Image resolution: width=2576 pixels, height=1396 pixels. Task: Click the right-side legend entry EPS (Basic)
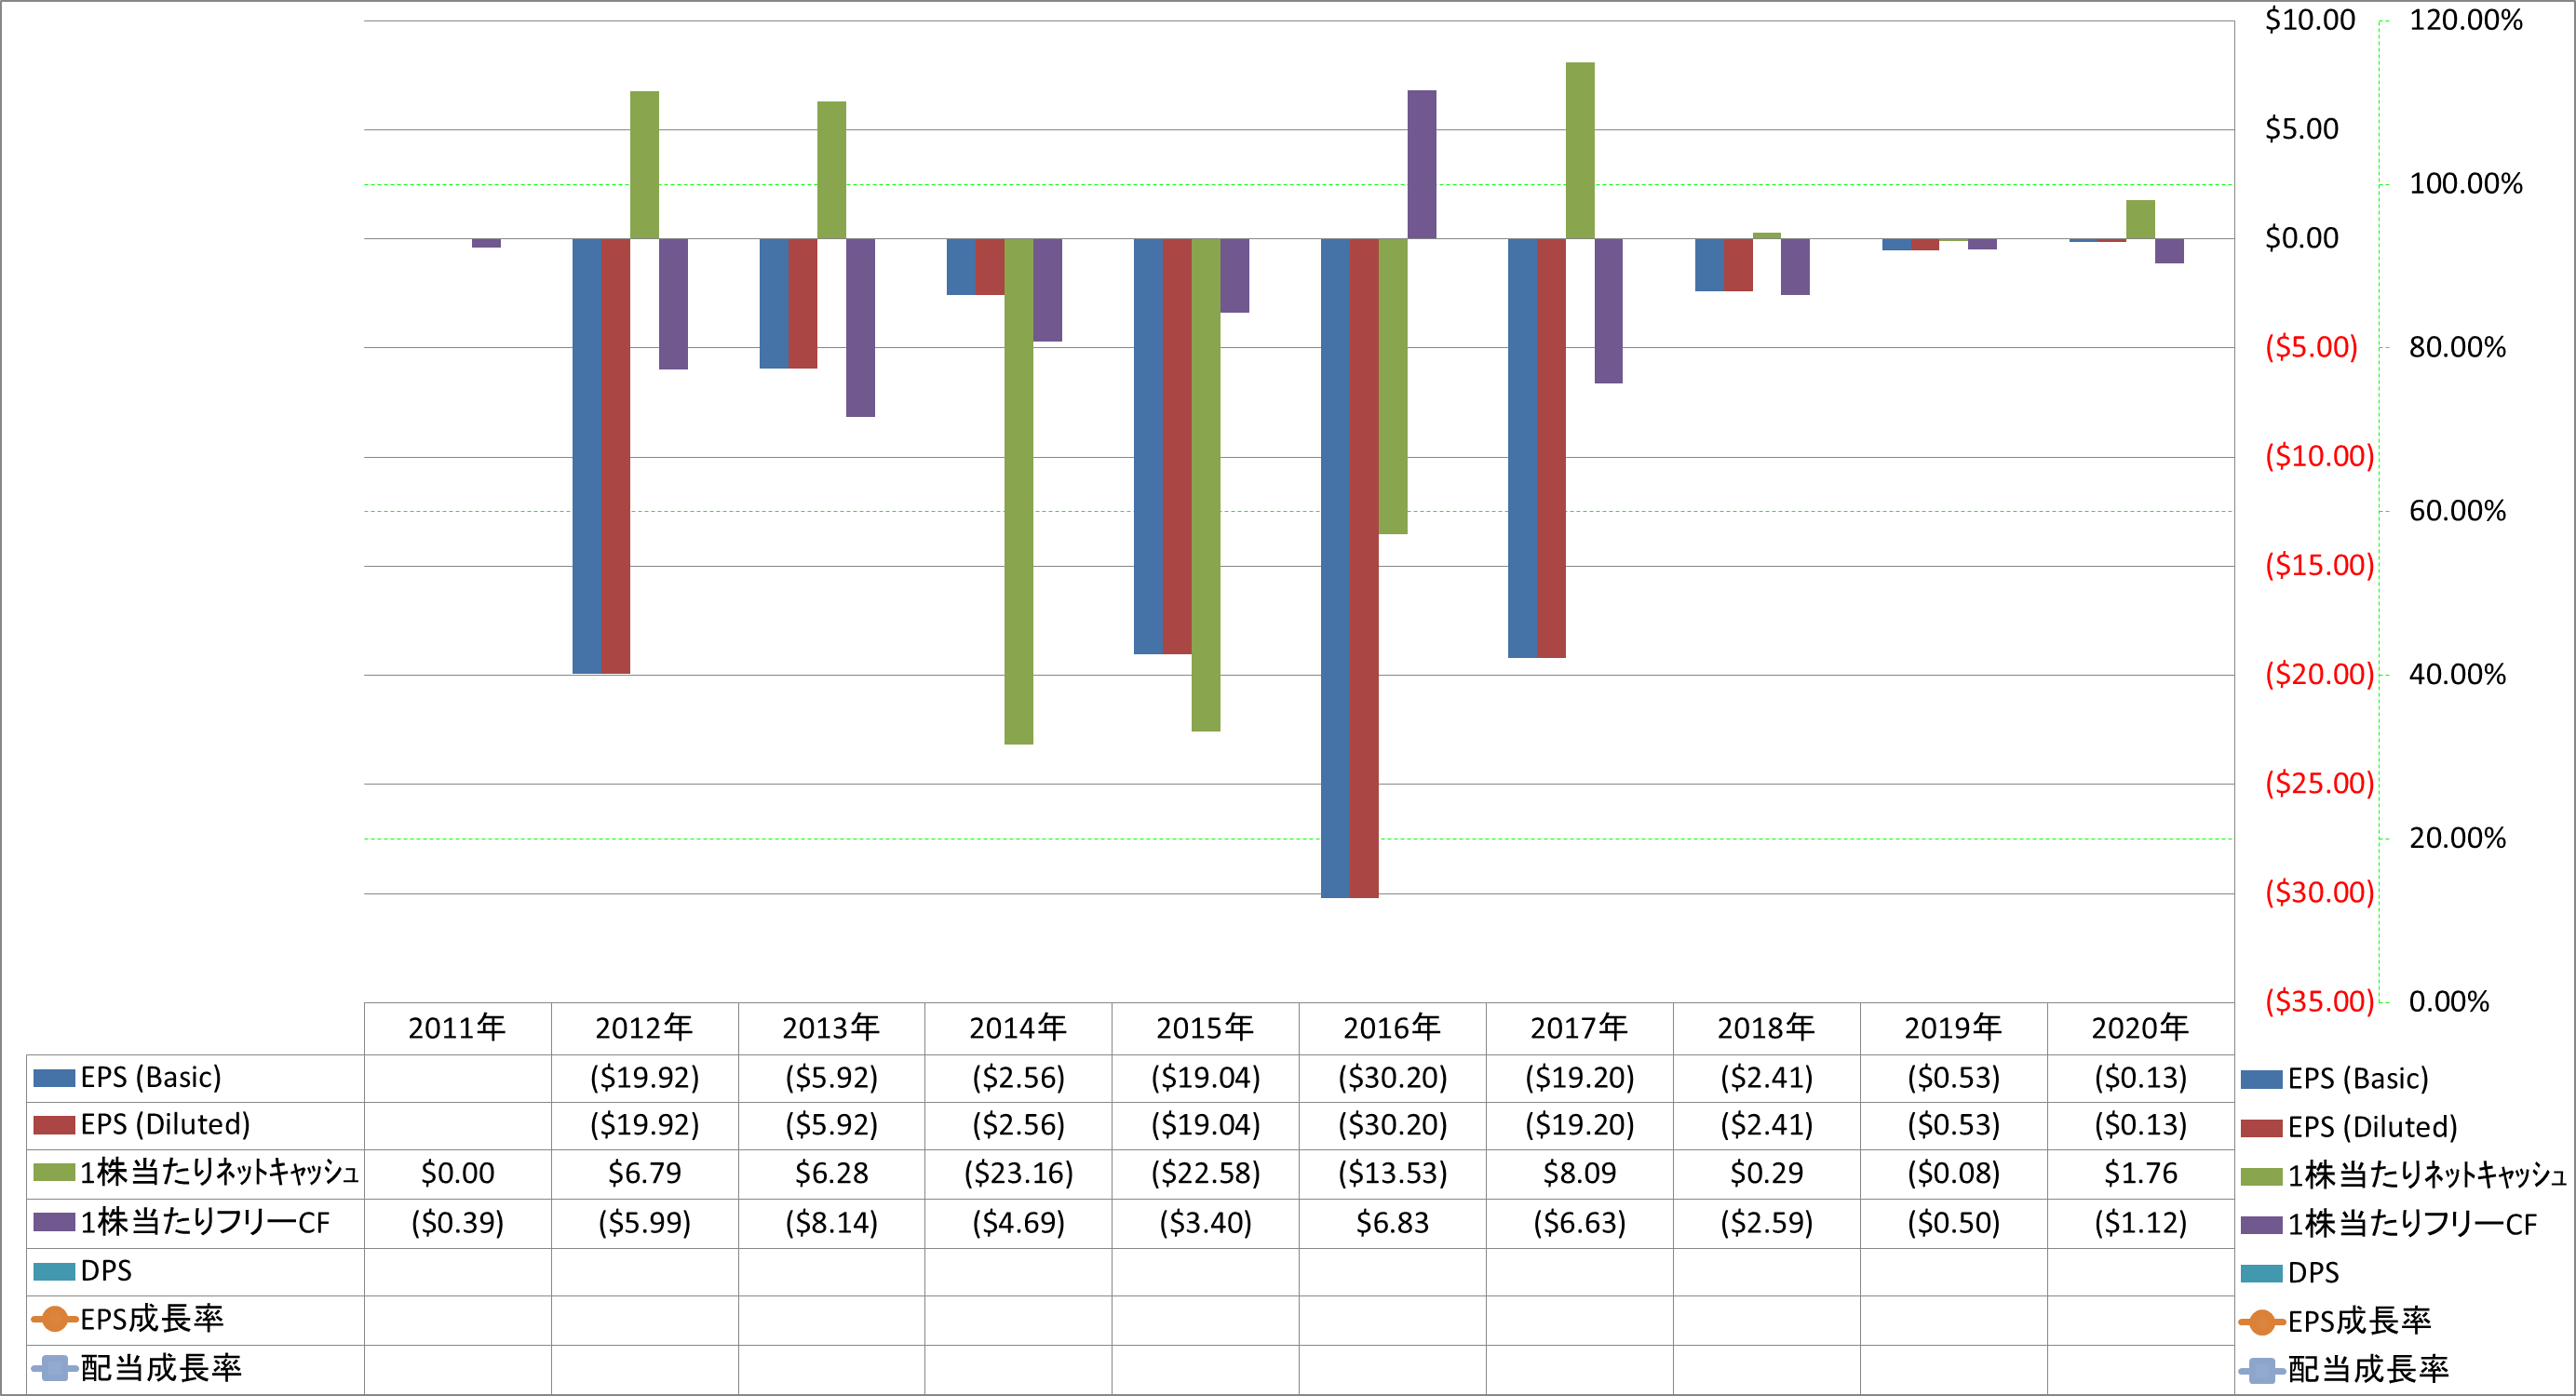tap(2335, 1079)
